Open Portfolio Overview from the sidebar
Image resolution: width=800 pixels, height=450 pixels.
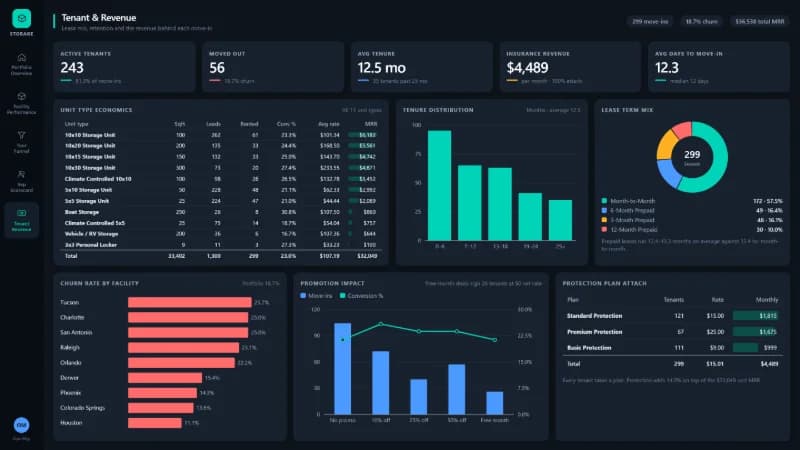[21, 64]
